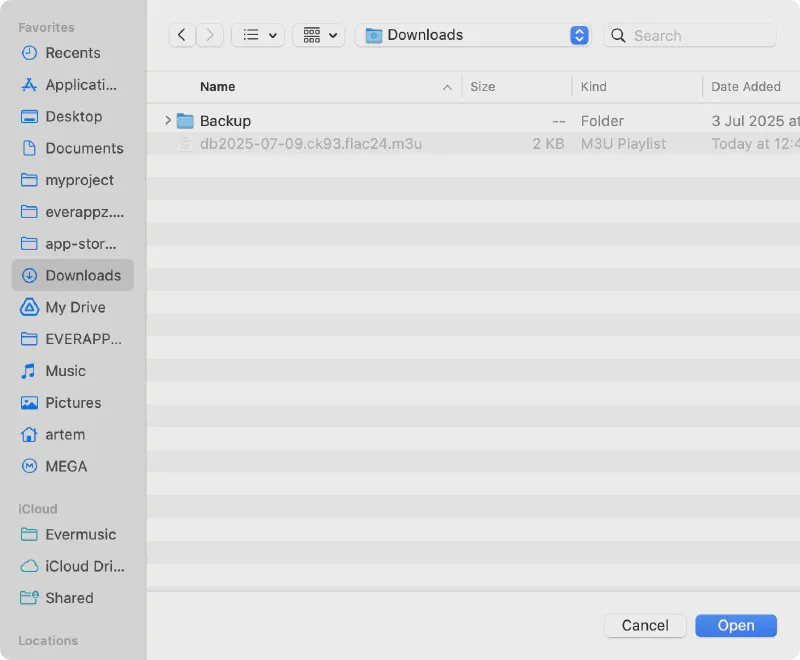800x660 pixels.
Task: Open Recents in the sidebar
Action: click(x=72, y=53)
